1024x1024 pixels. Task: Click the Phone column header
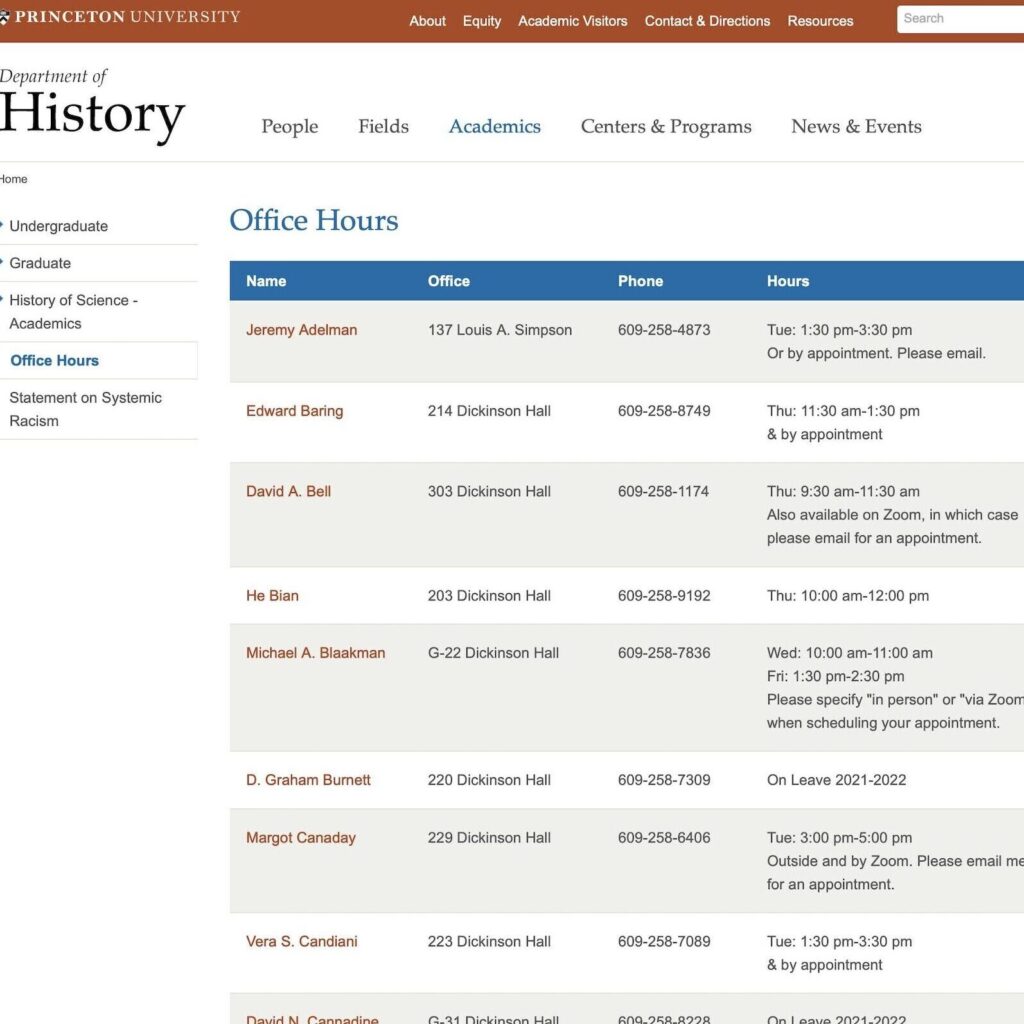pyautogui.click(x=640, y=281)
